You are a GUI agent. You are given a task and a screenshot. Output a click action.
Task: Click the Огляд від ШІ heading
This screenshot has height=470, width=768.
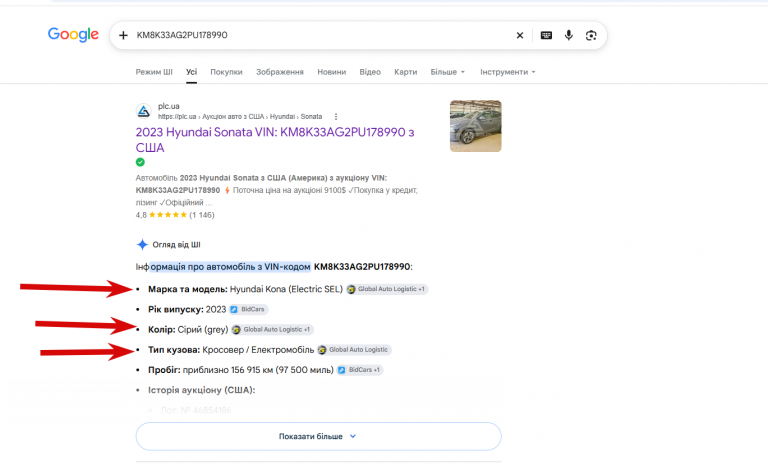pos(176,244)
